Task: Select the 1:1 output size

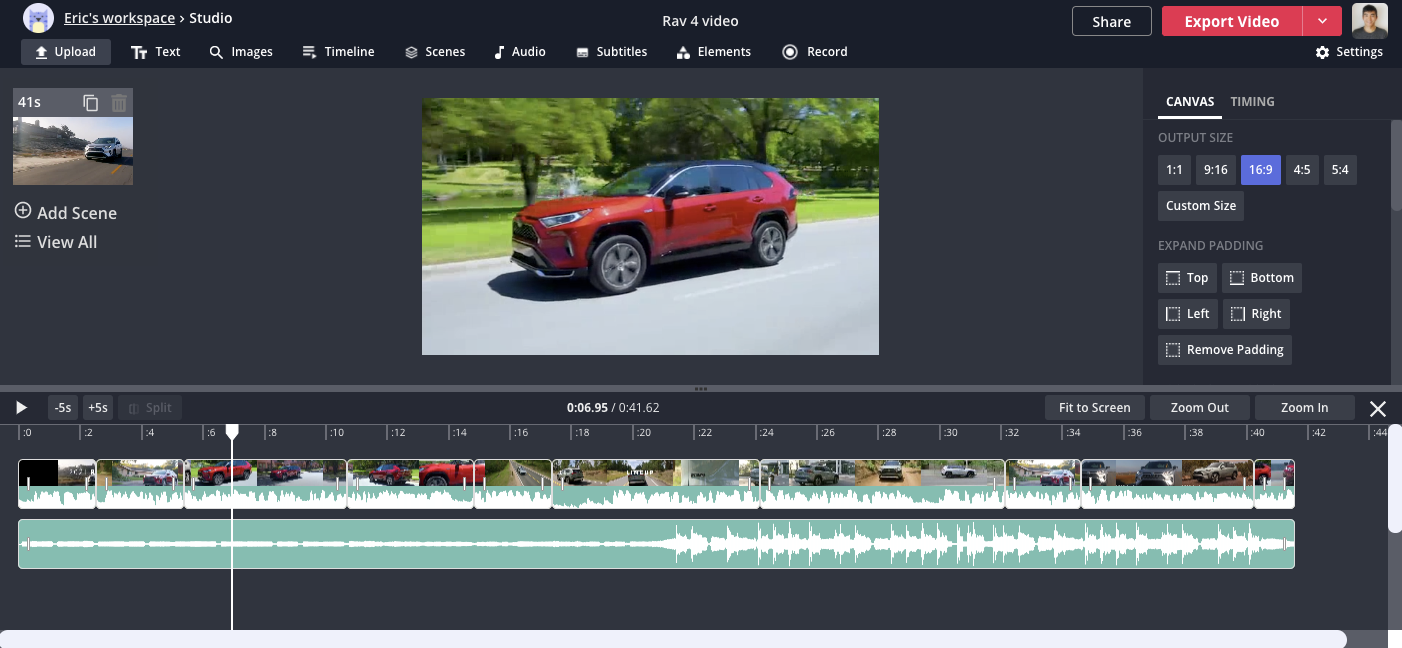Action: pyautogui.click(x=1174, y=170)
